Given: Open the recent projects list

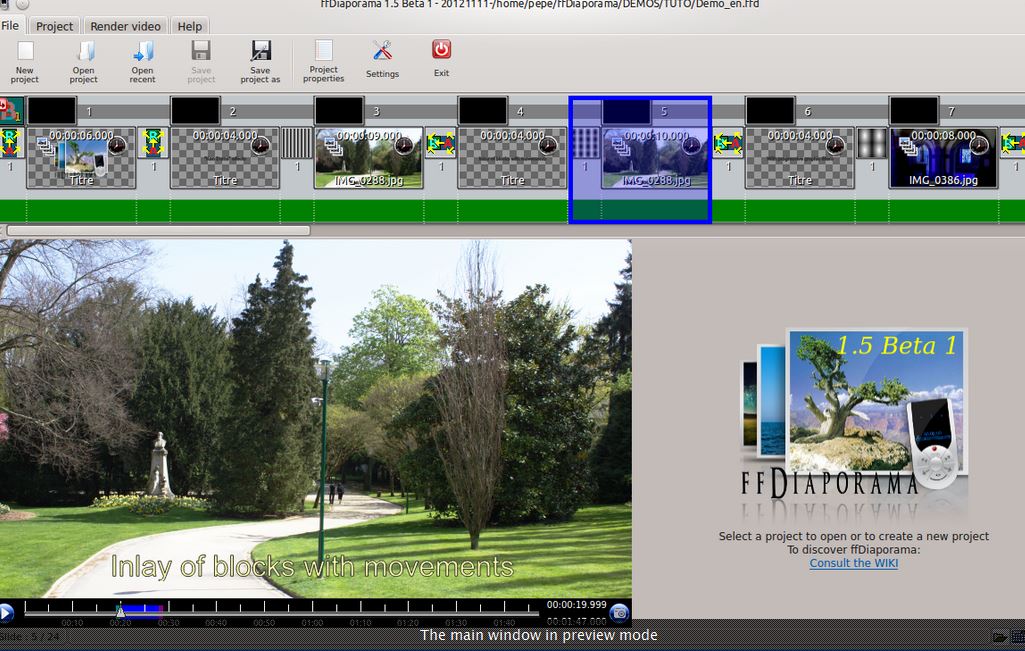Looking at the screenshot, I should point(143,62).
